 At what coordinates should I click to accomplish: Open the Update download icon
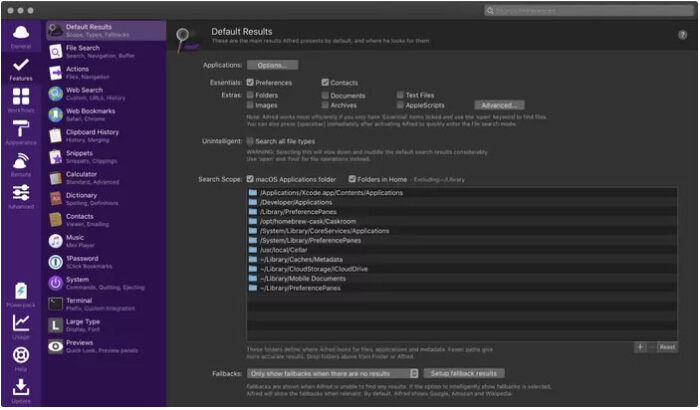point(21,387)
